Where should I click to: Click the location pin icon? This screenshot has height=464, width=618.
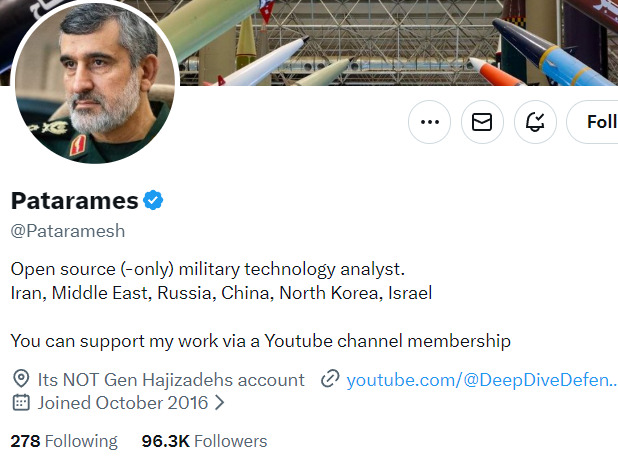click(x=21, y=380)
